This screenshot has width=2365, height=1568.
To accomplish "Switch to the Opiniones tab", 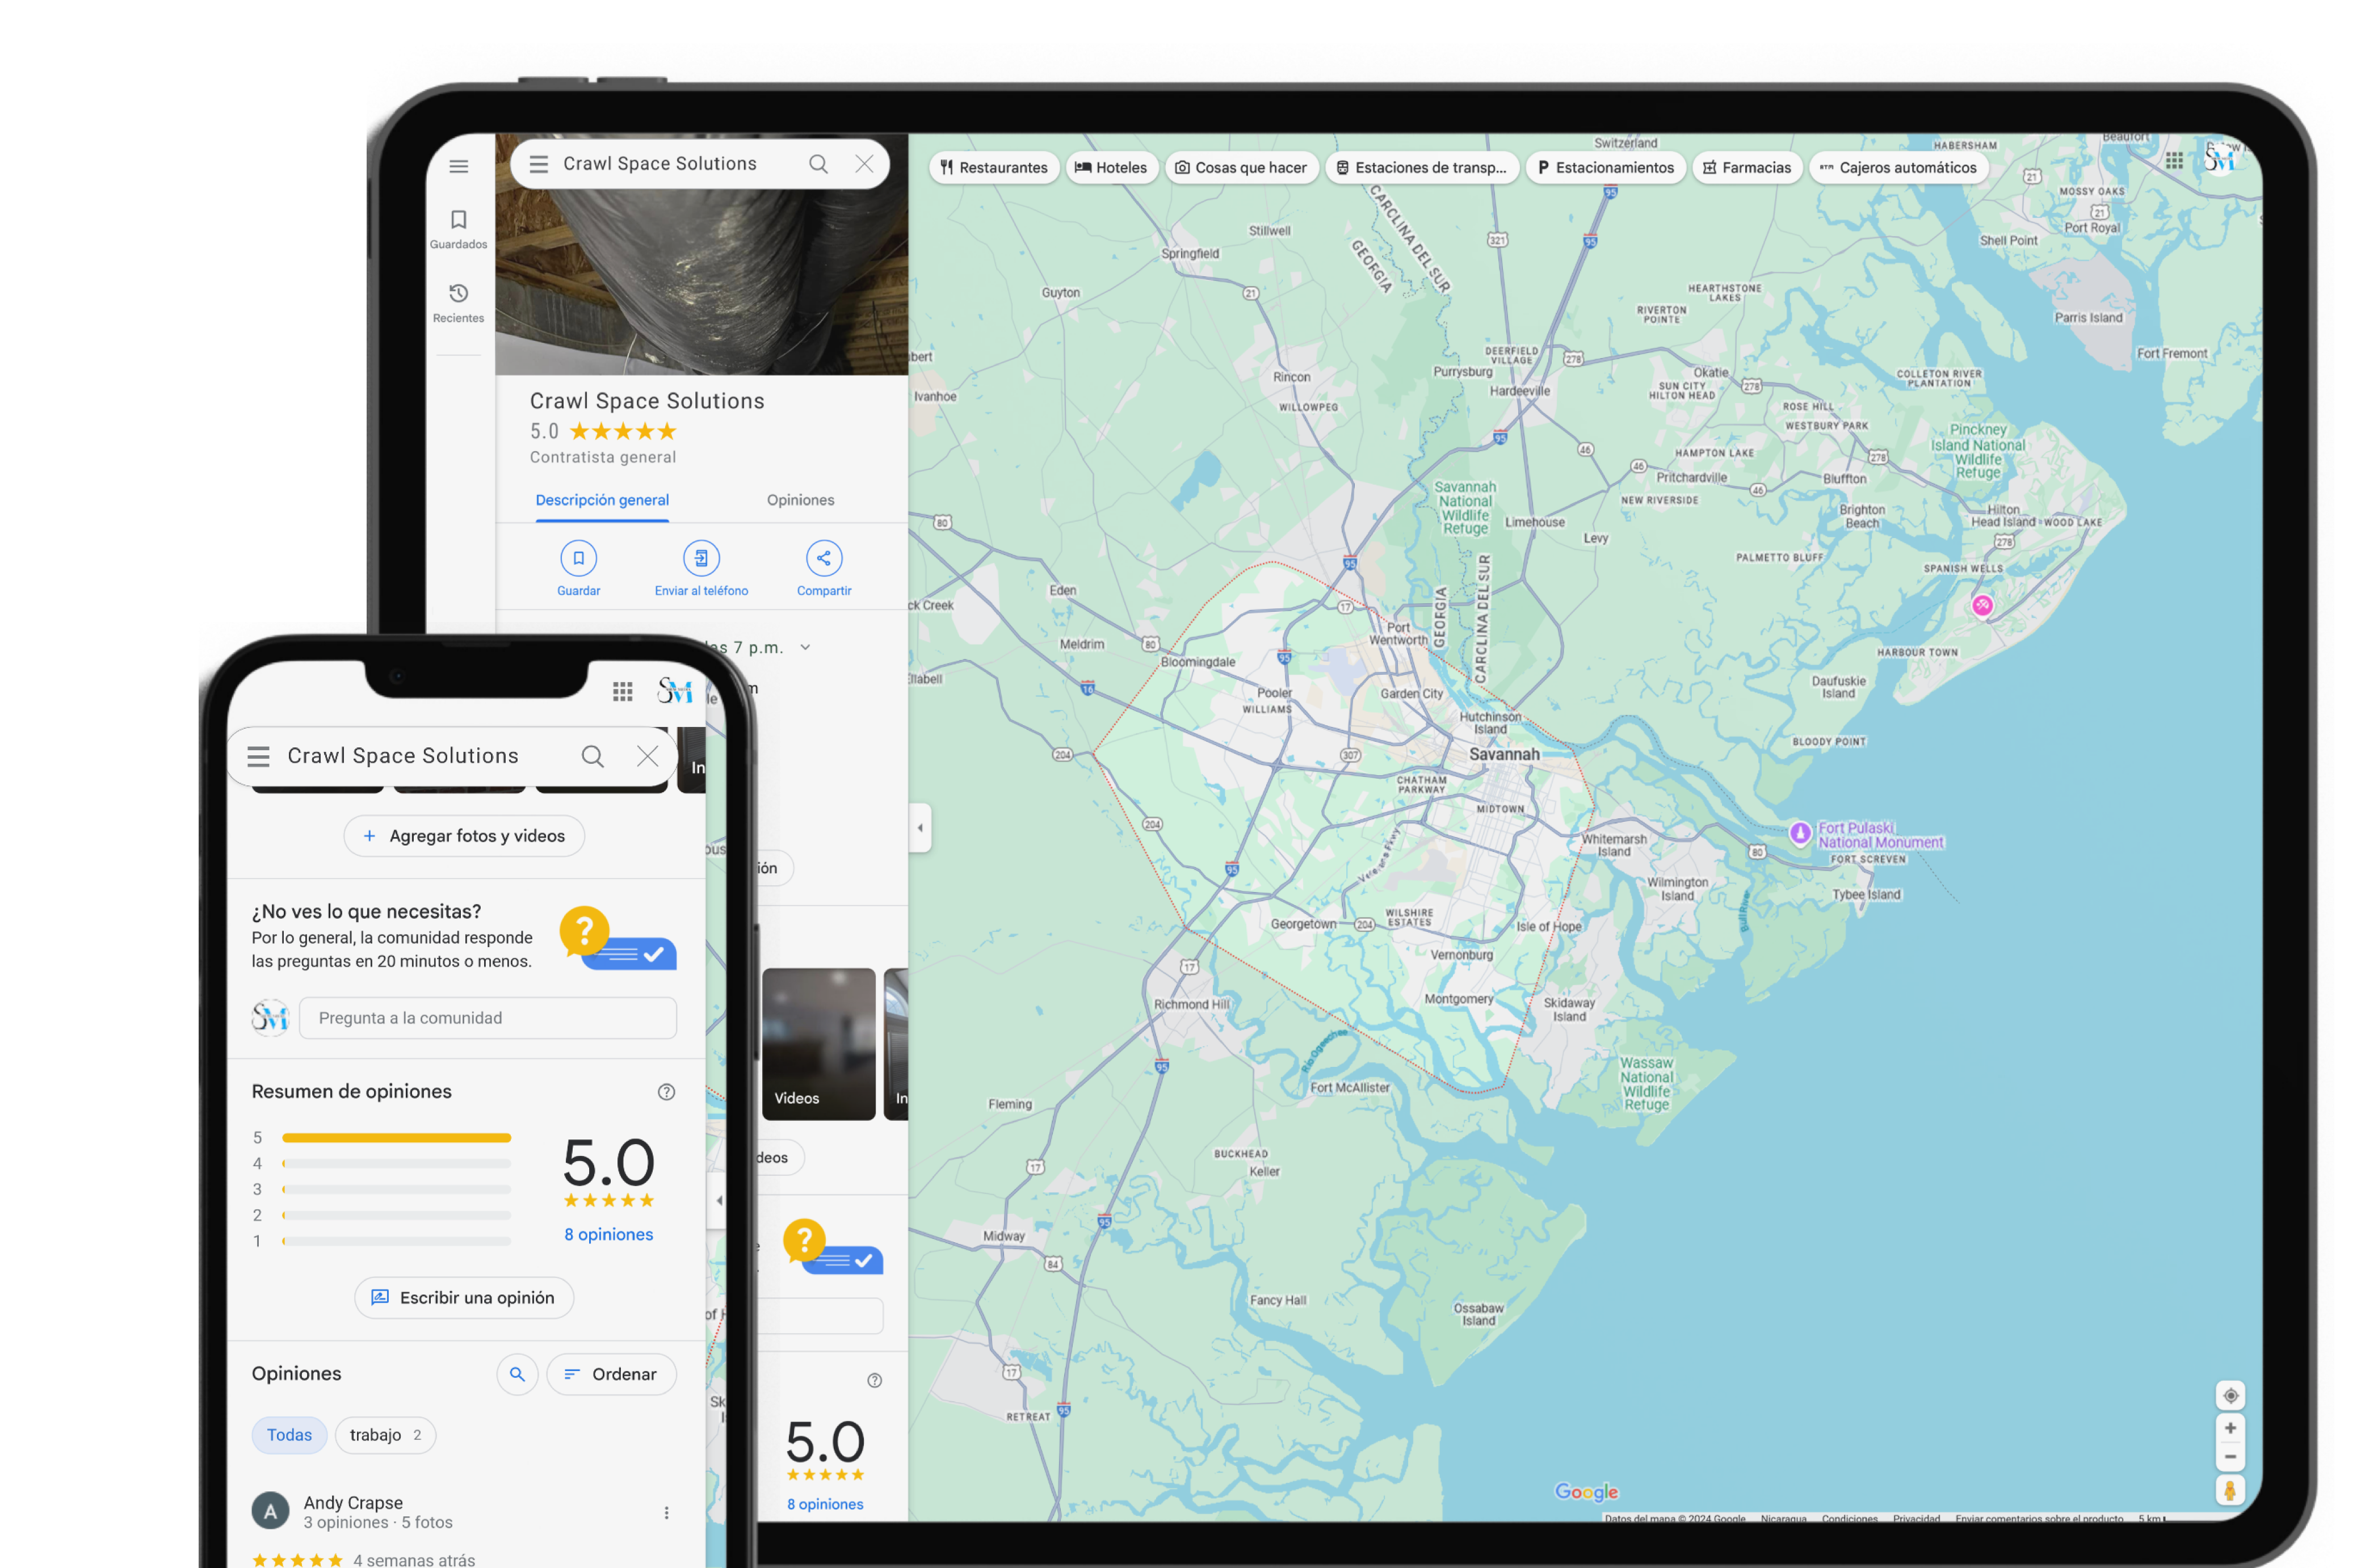I will tap(800, 500).
